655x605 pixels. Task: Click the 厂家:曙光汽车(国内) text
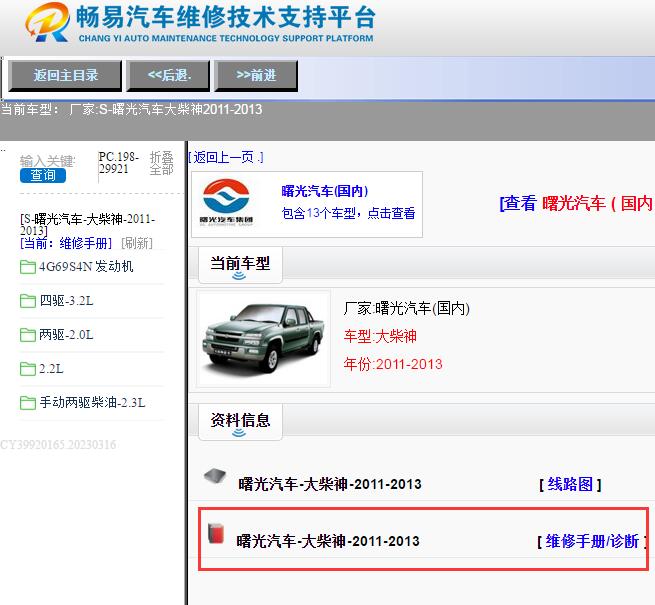tap(406, 308)
